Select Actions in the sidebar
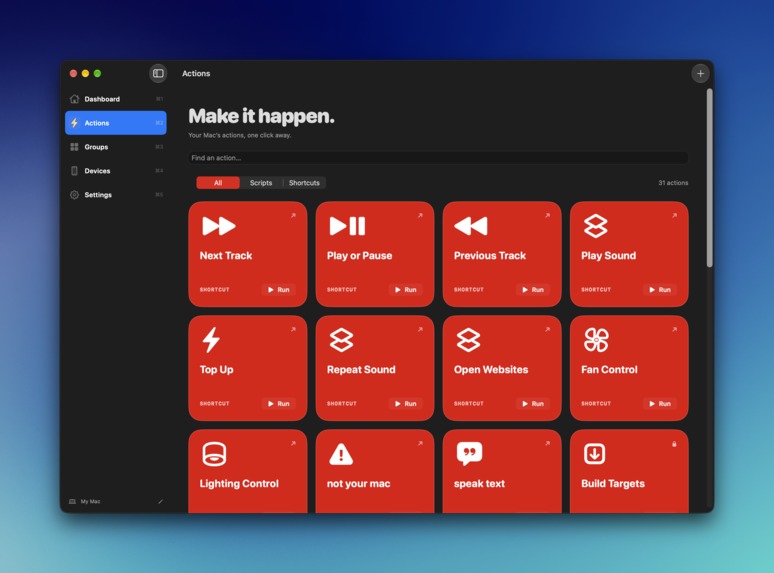774x573 pixels. tap(116, 123)
